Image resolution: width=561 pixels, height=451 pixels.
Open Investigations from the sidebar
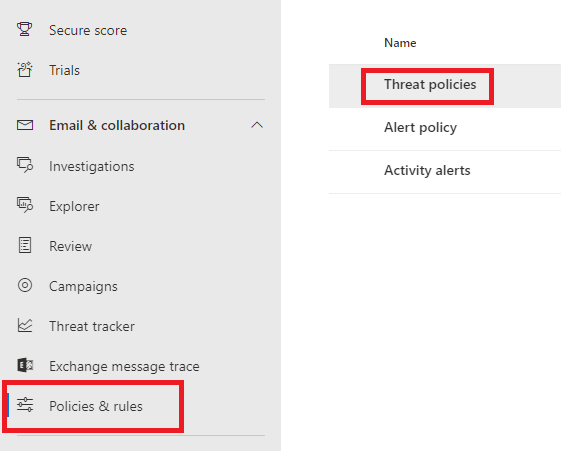click(x=92, y=166)
